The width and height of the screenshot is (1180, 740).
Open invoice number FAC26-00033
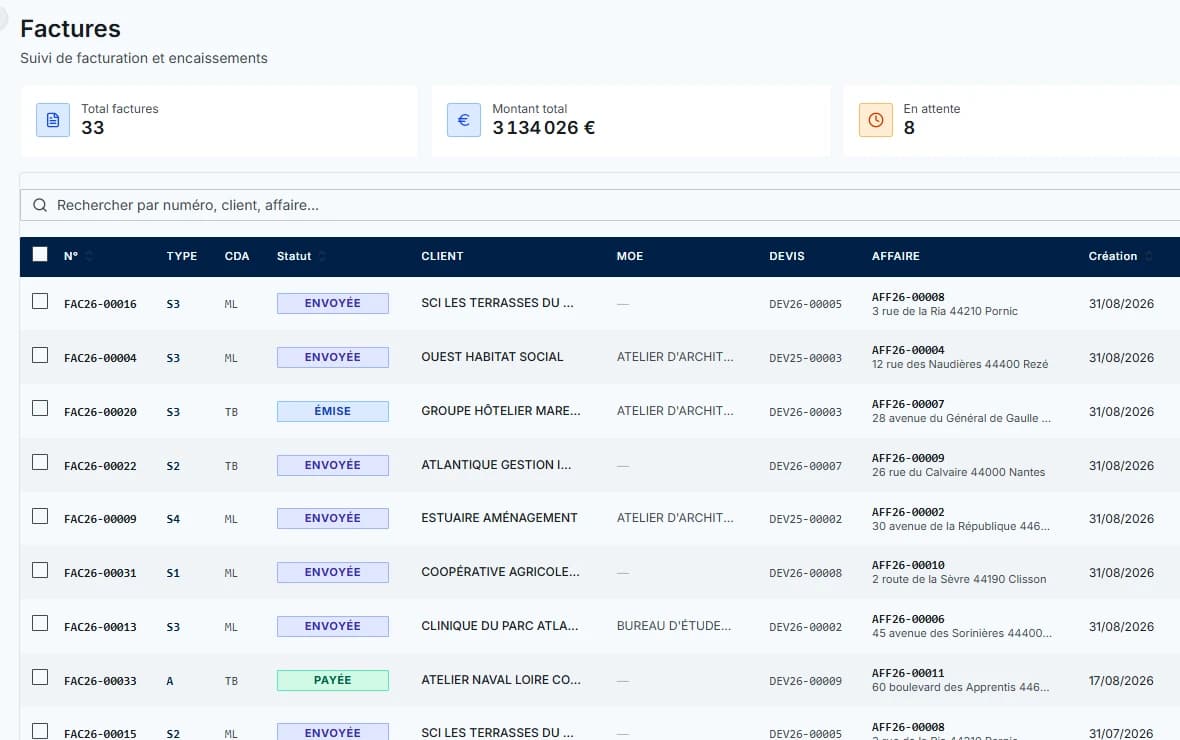(100, 681)
